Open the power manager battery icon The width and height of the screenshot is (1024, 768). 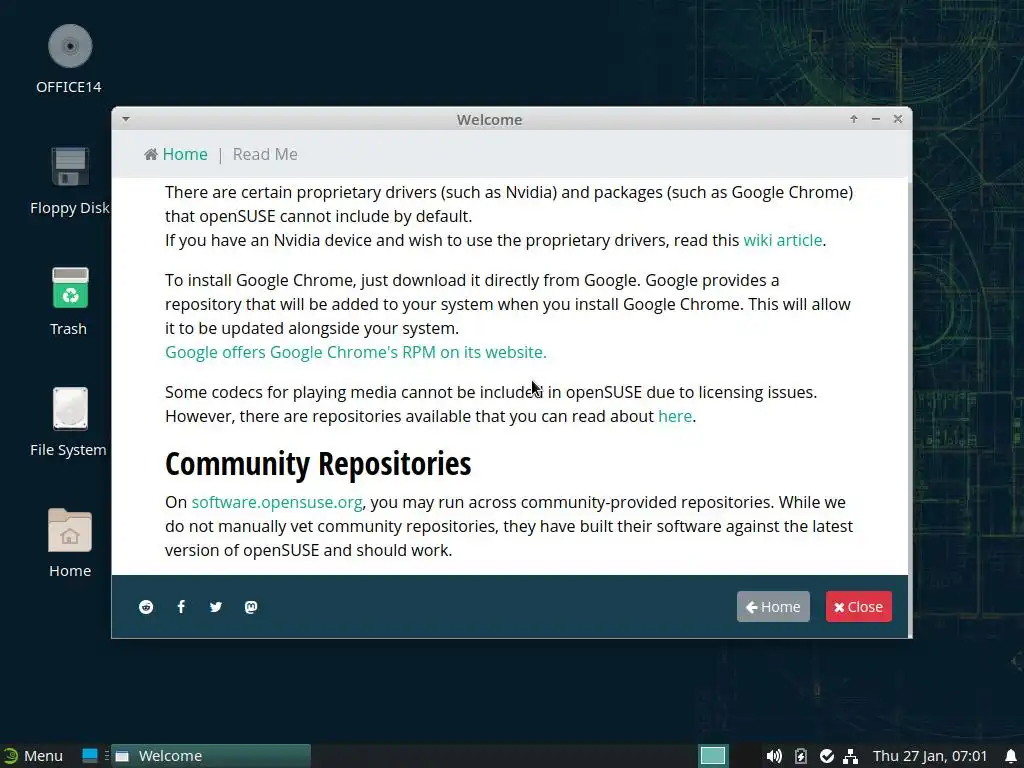tap(801, 756)
